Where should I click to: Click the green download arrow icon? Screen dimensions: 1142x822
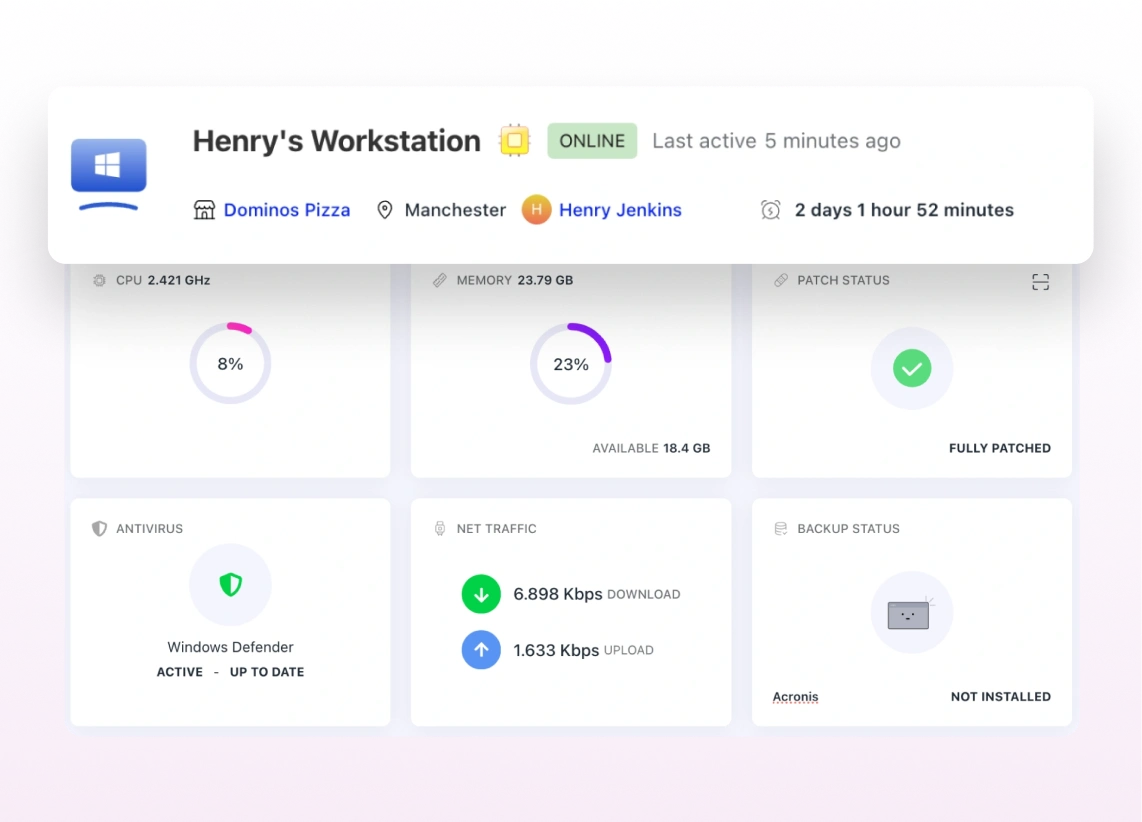point(481,594)
